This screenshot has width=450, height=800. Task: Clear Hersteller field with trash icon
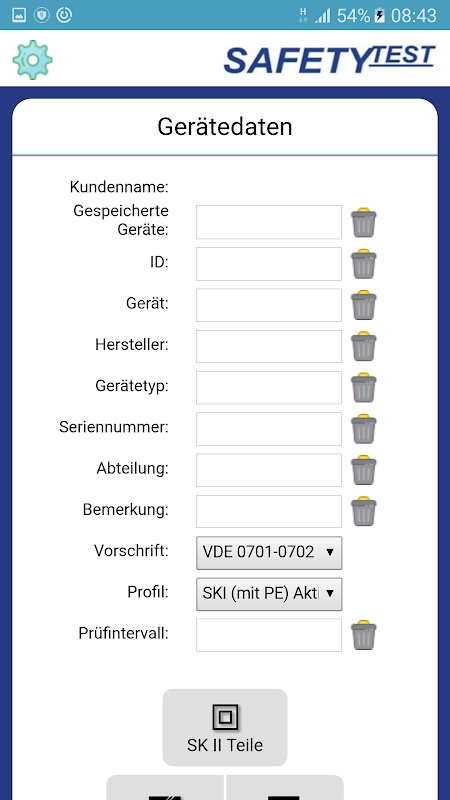pyautogui.click(x=363, y=346)
